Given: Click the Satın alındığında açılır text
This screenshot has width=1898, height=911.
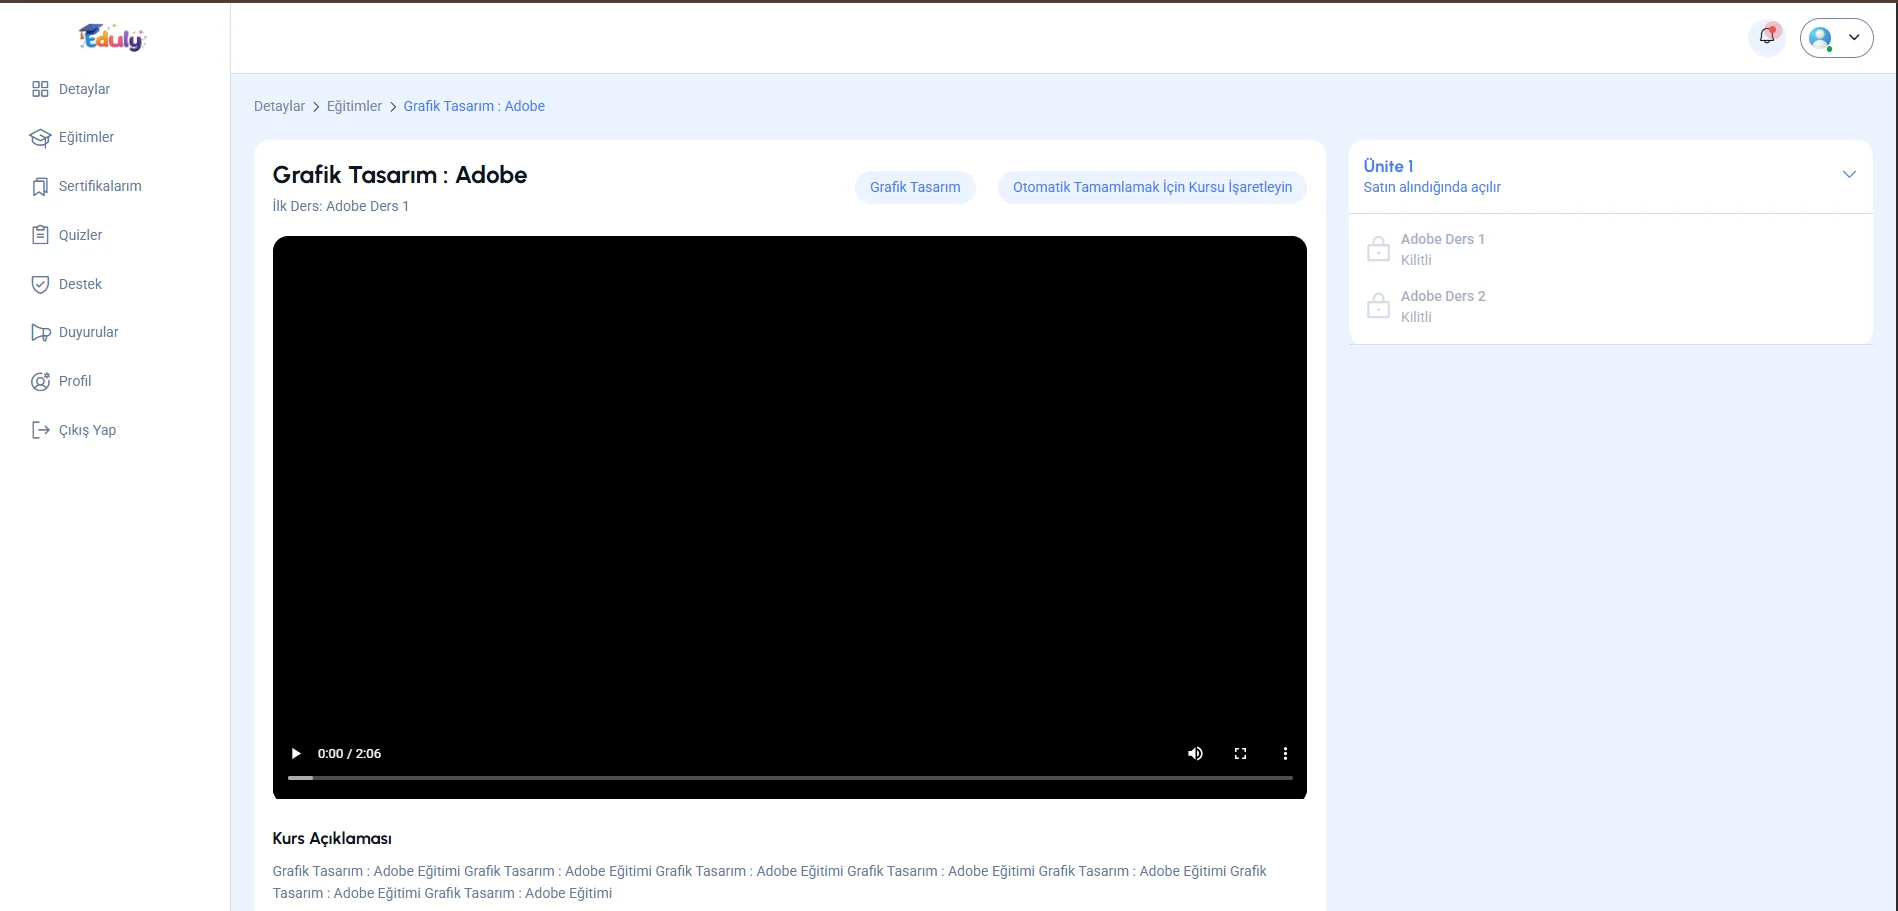Looking at the screenshot, I should point(1432,187).
